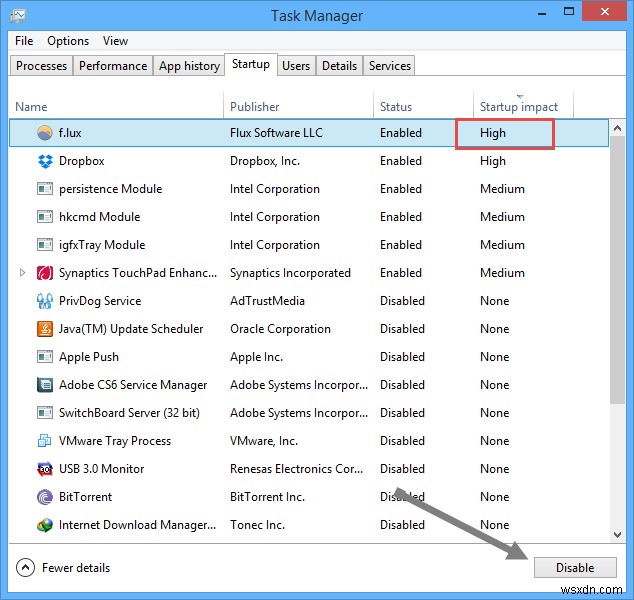The width and height of the screenshot is (634, 600).
Task: Click the scrollbar up arrow
Action: pyautogui.click(x=617, y=129)
